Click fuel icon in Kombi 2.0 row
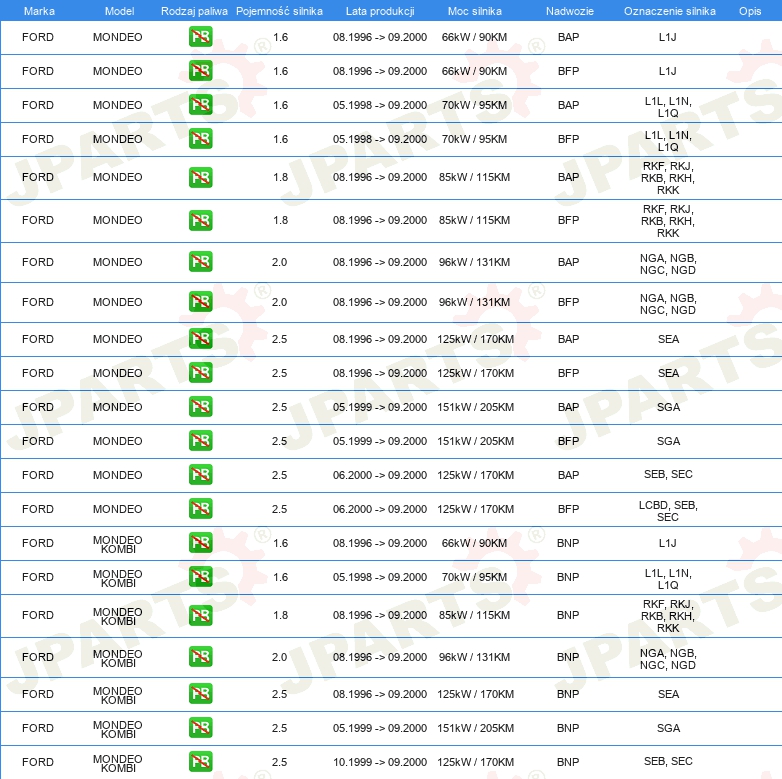782x779 pixels. pyautogui.click(x=200, y=656)
